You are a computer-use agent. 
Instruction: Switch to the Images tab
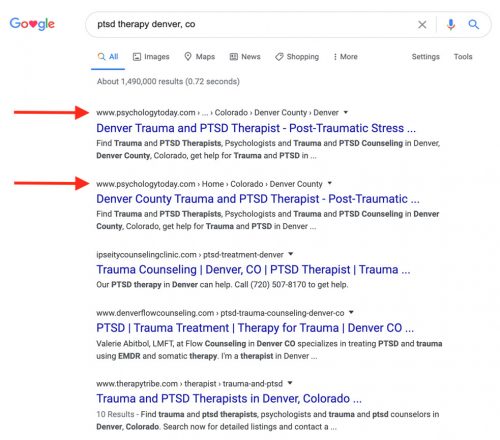tap(151, 57)
